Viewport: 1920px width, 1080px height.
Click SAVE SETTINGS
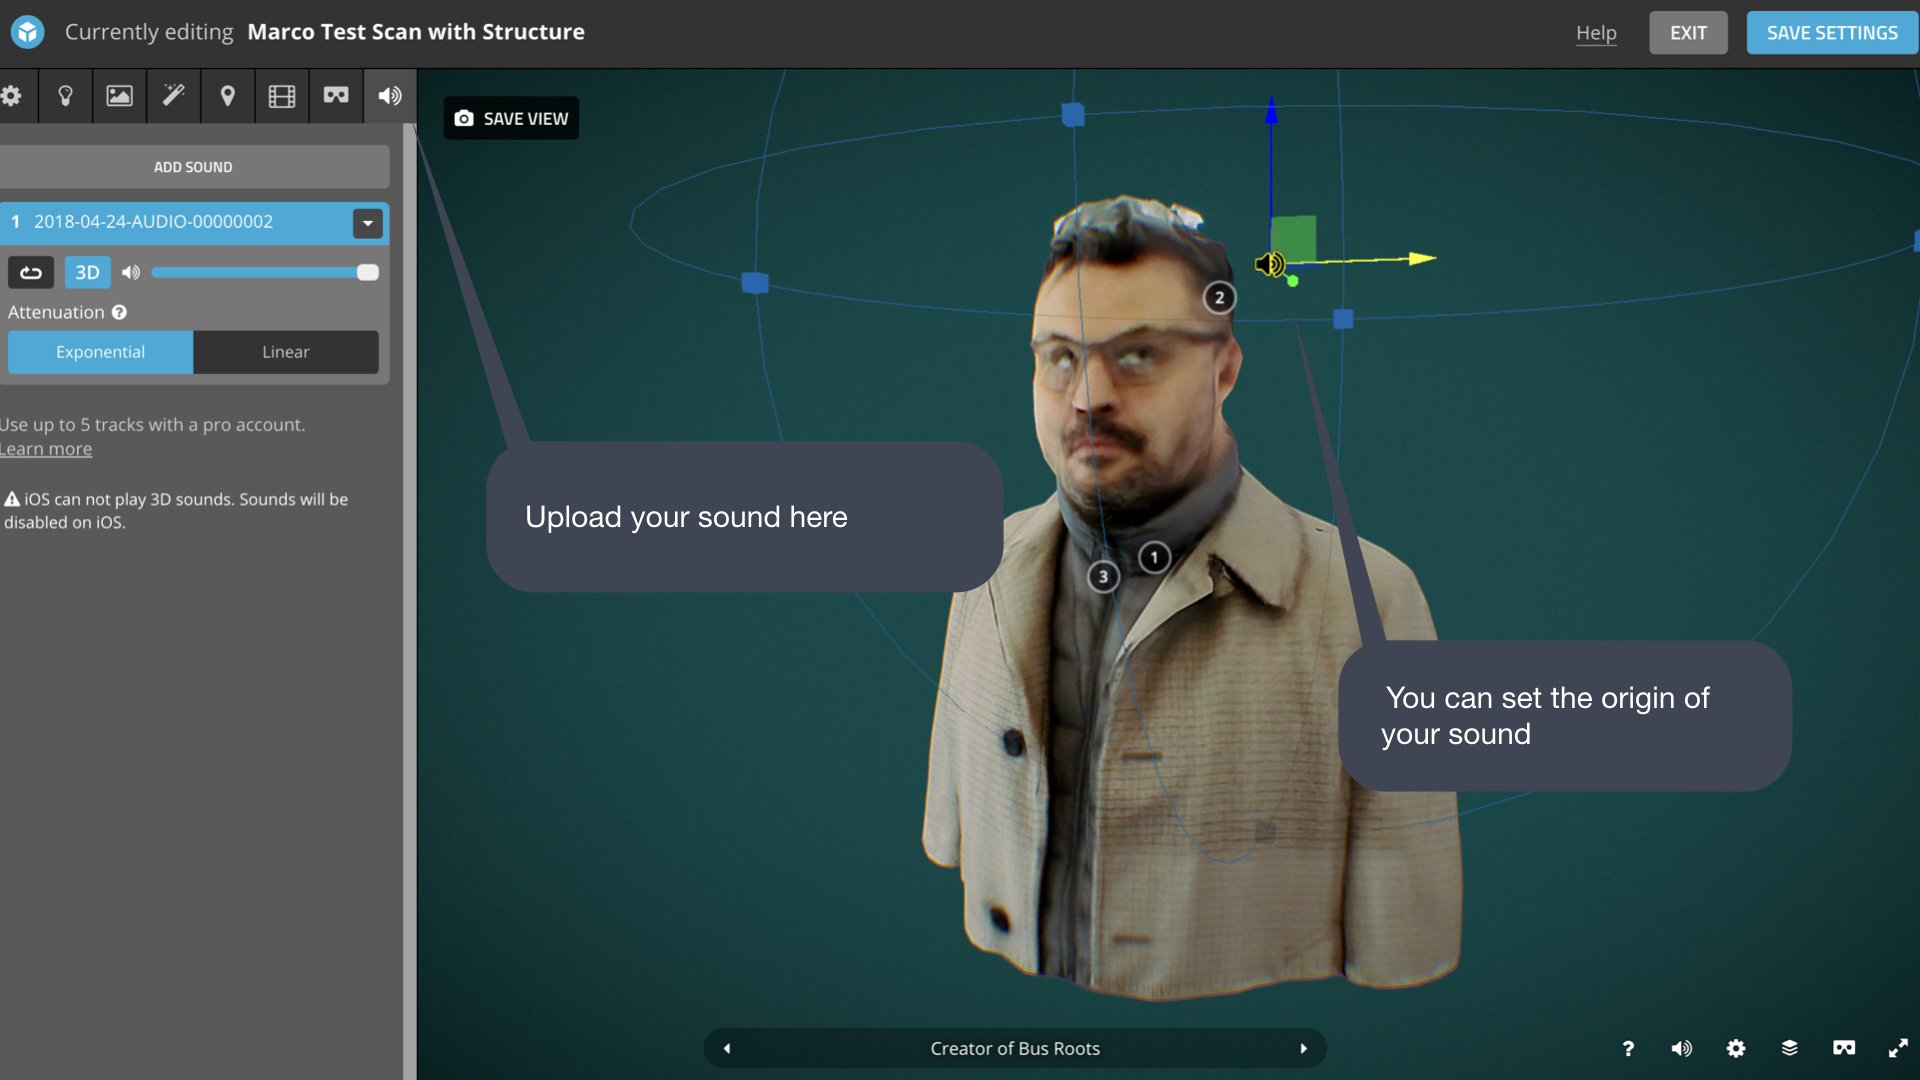click(1832, 32)
